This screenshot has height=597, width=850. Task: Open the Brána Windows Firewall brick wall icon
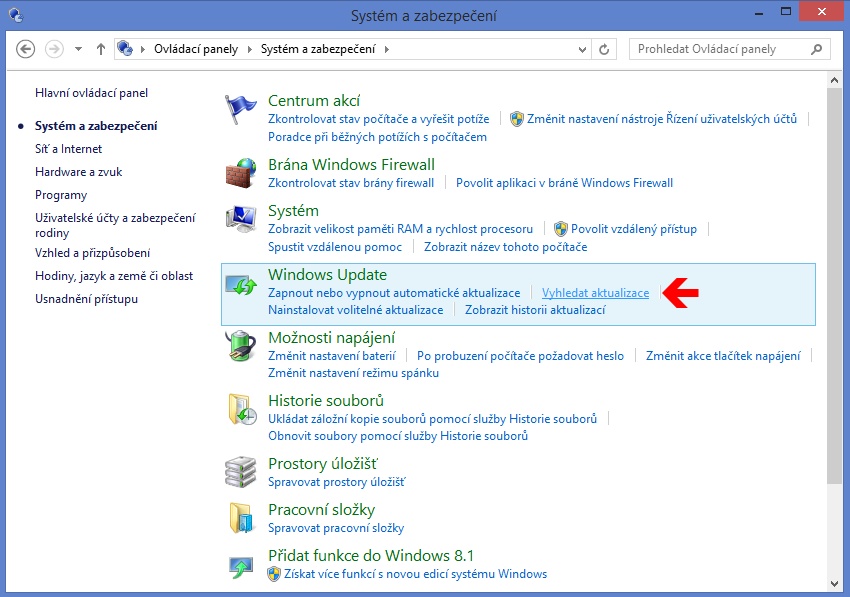[x=241, y=173]
